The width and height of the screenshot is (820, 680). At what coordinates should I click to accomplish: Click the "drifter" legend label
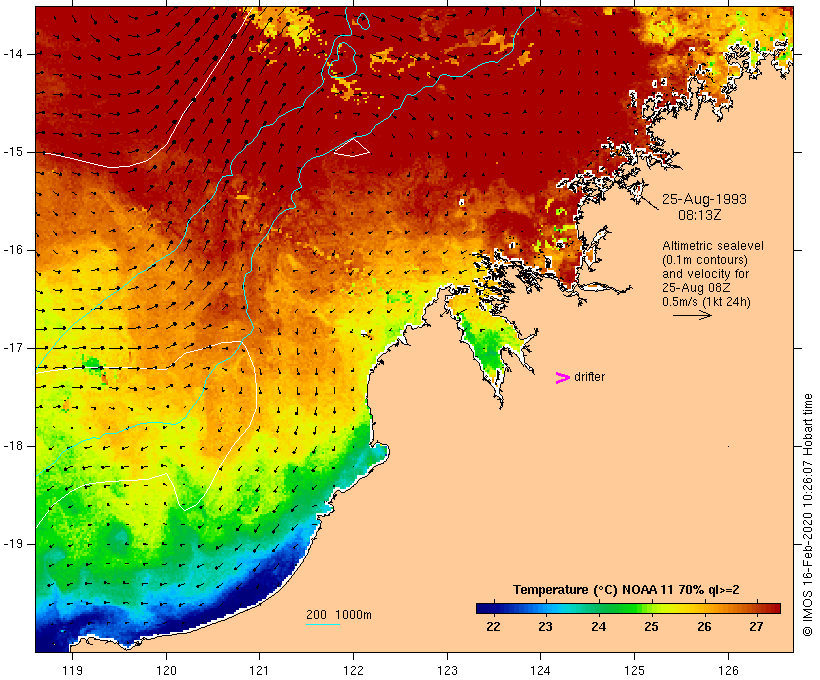coord(589,377)
